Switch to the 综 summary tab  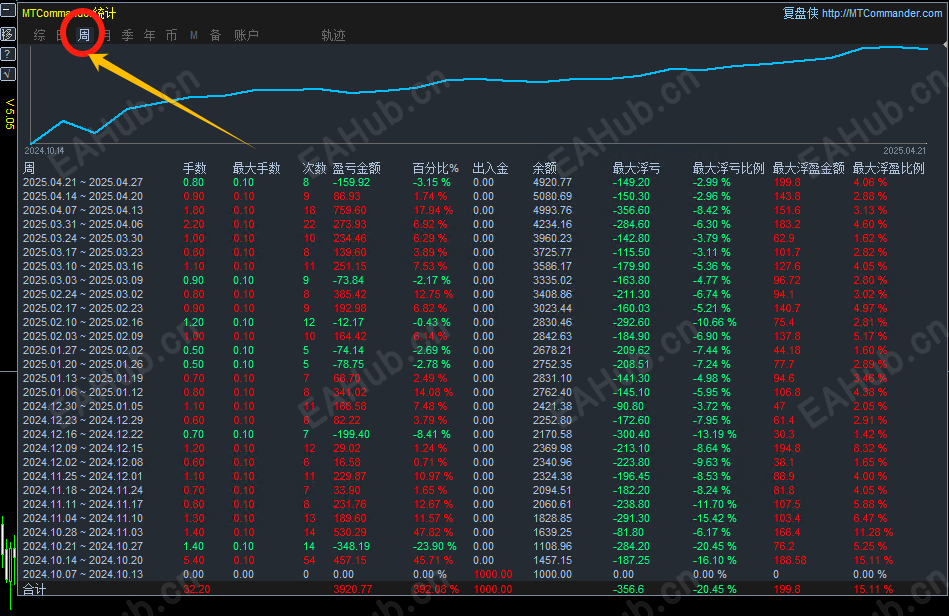(39, 36)
